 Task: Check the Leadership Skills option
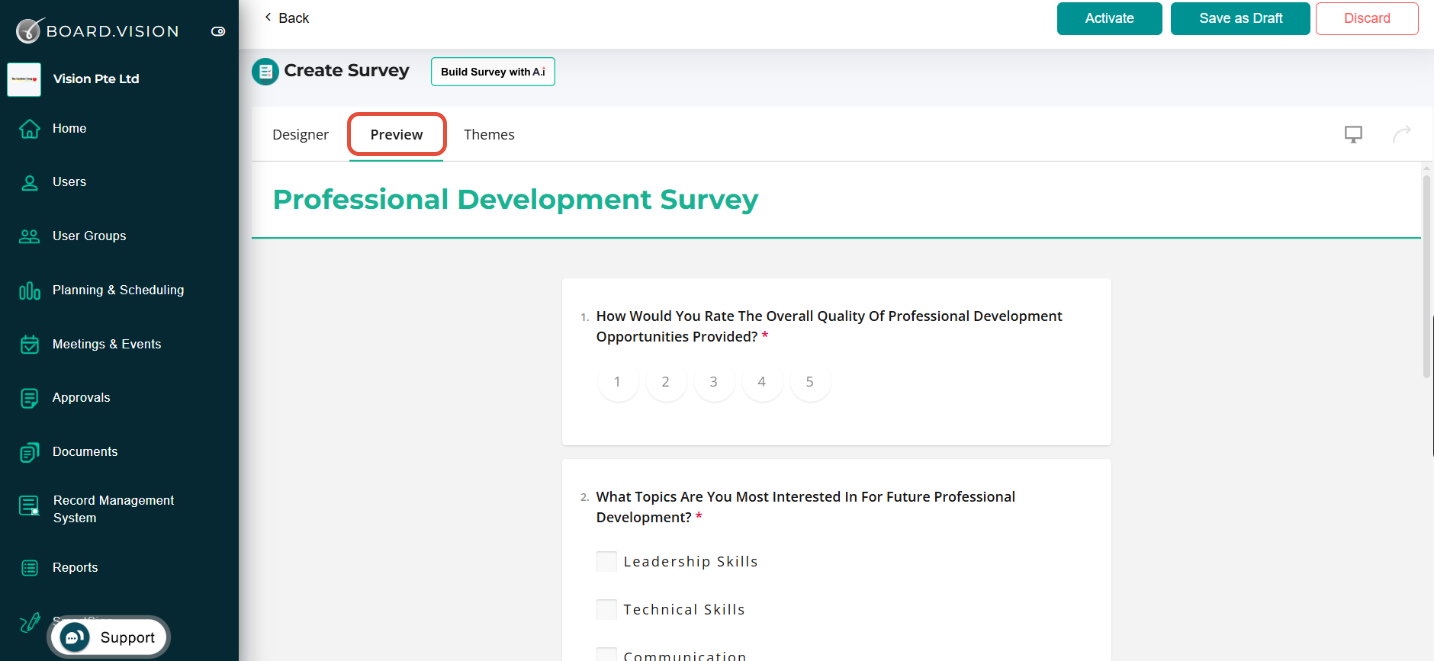point(606,562)
